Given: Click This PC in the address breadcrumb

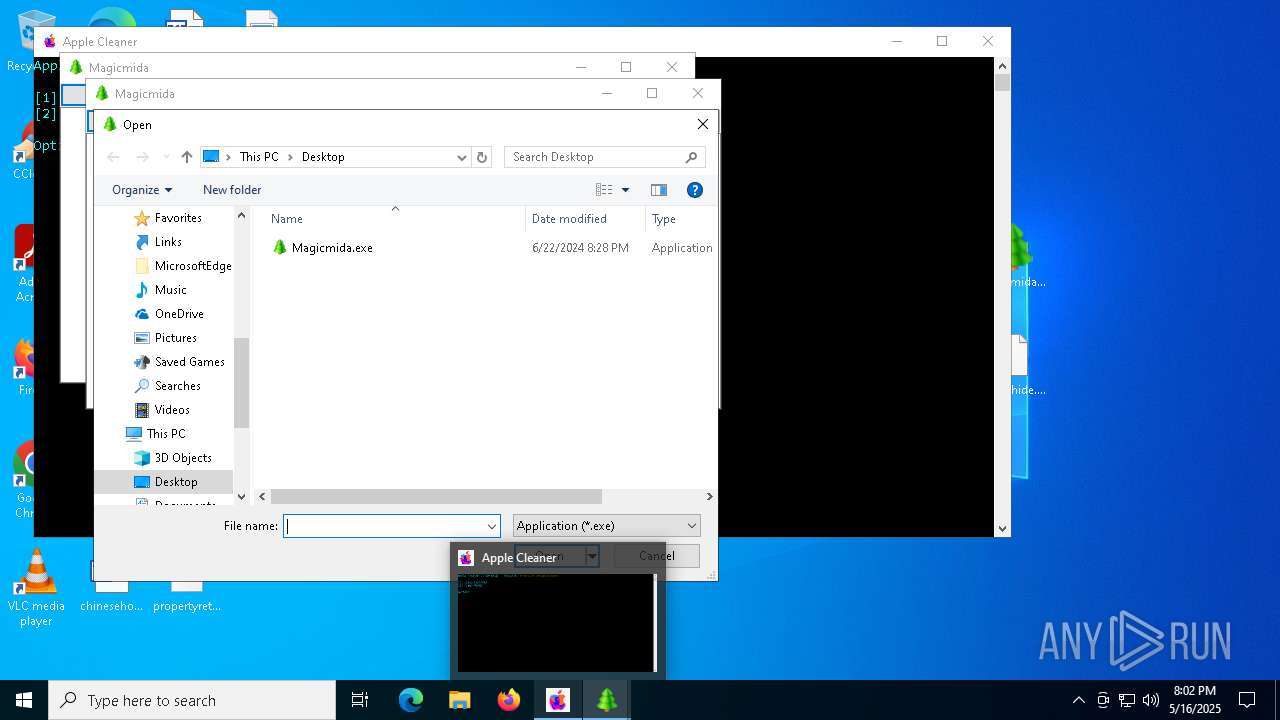Looking at the screenshot, I should point(259,157).
